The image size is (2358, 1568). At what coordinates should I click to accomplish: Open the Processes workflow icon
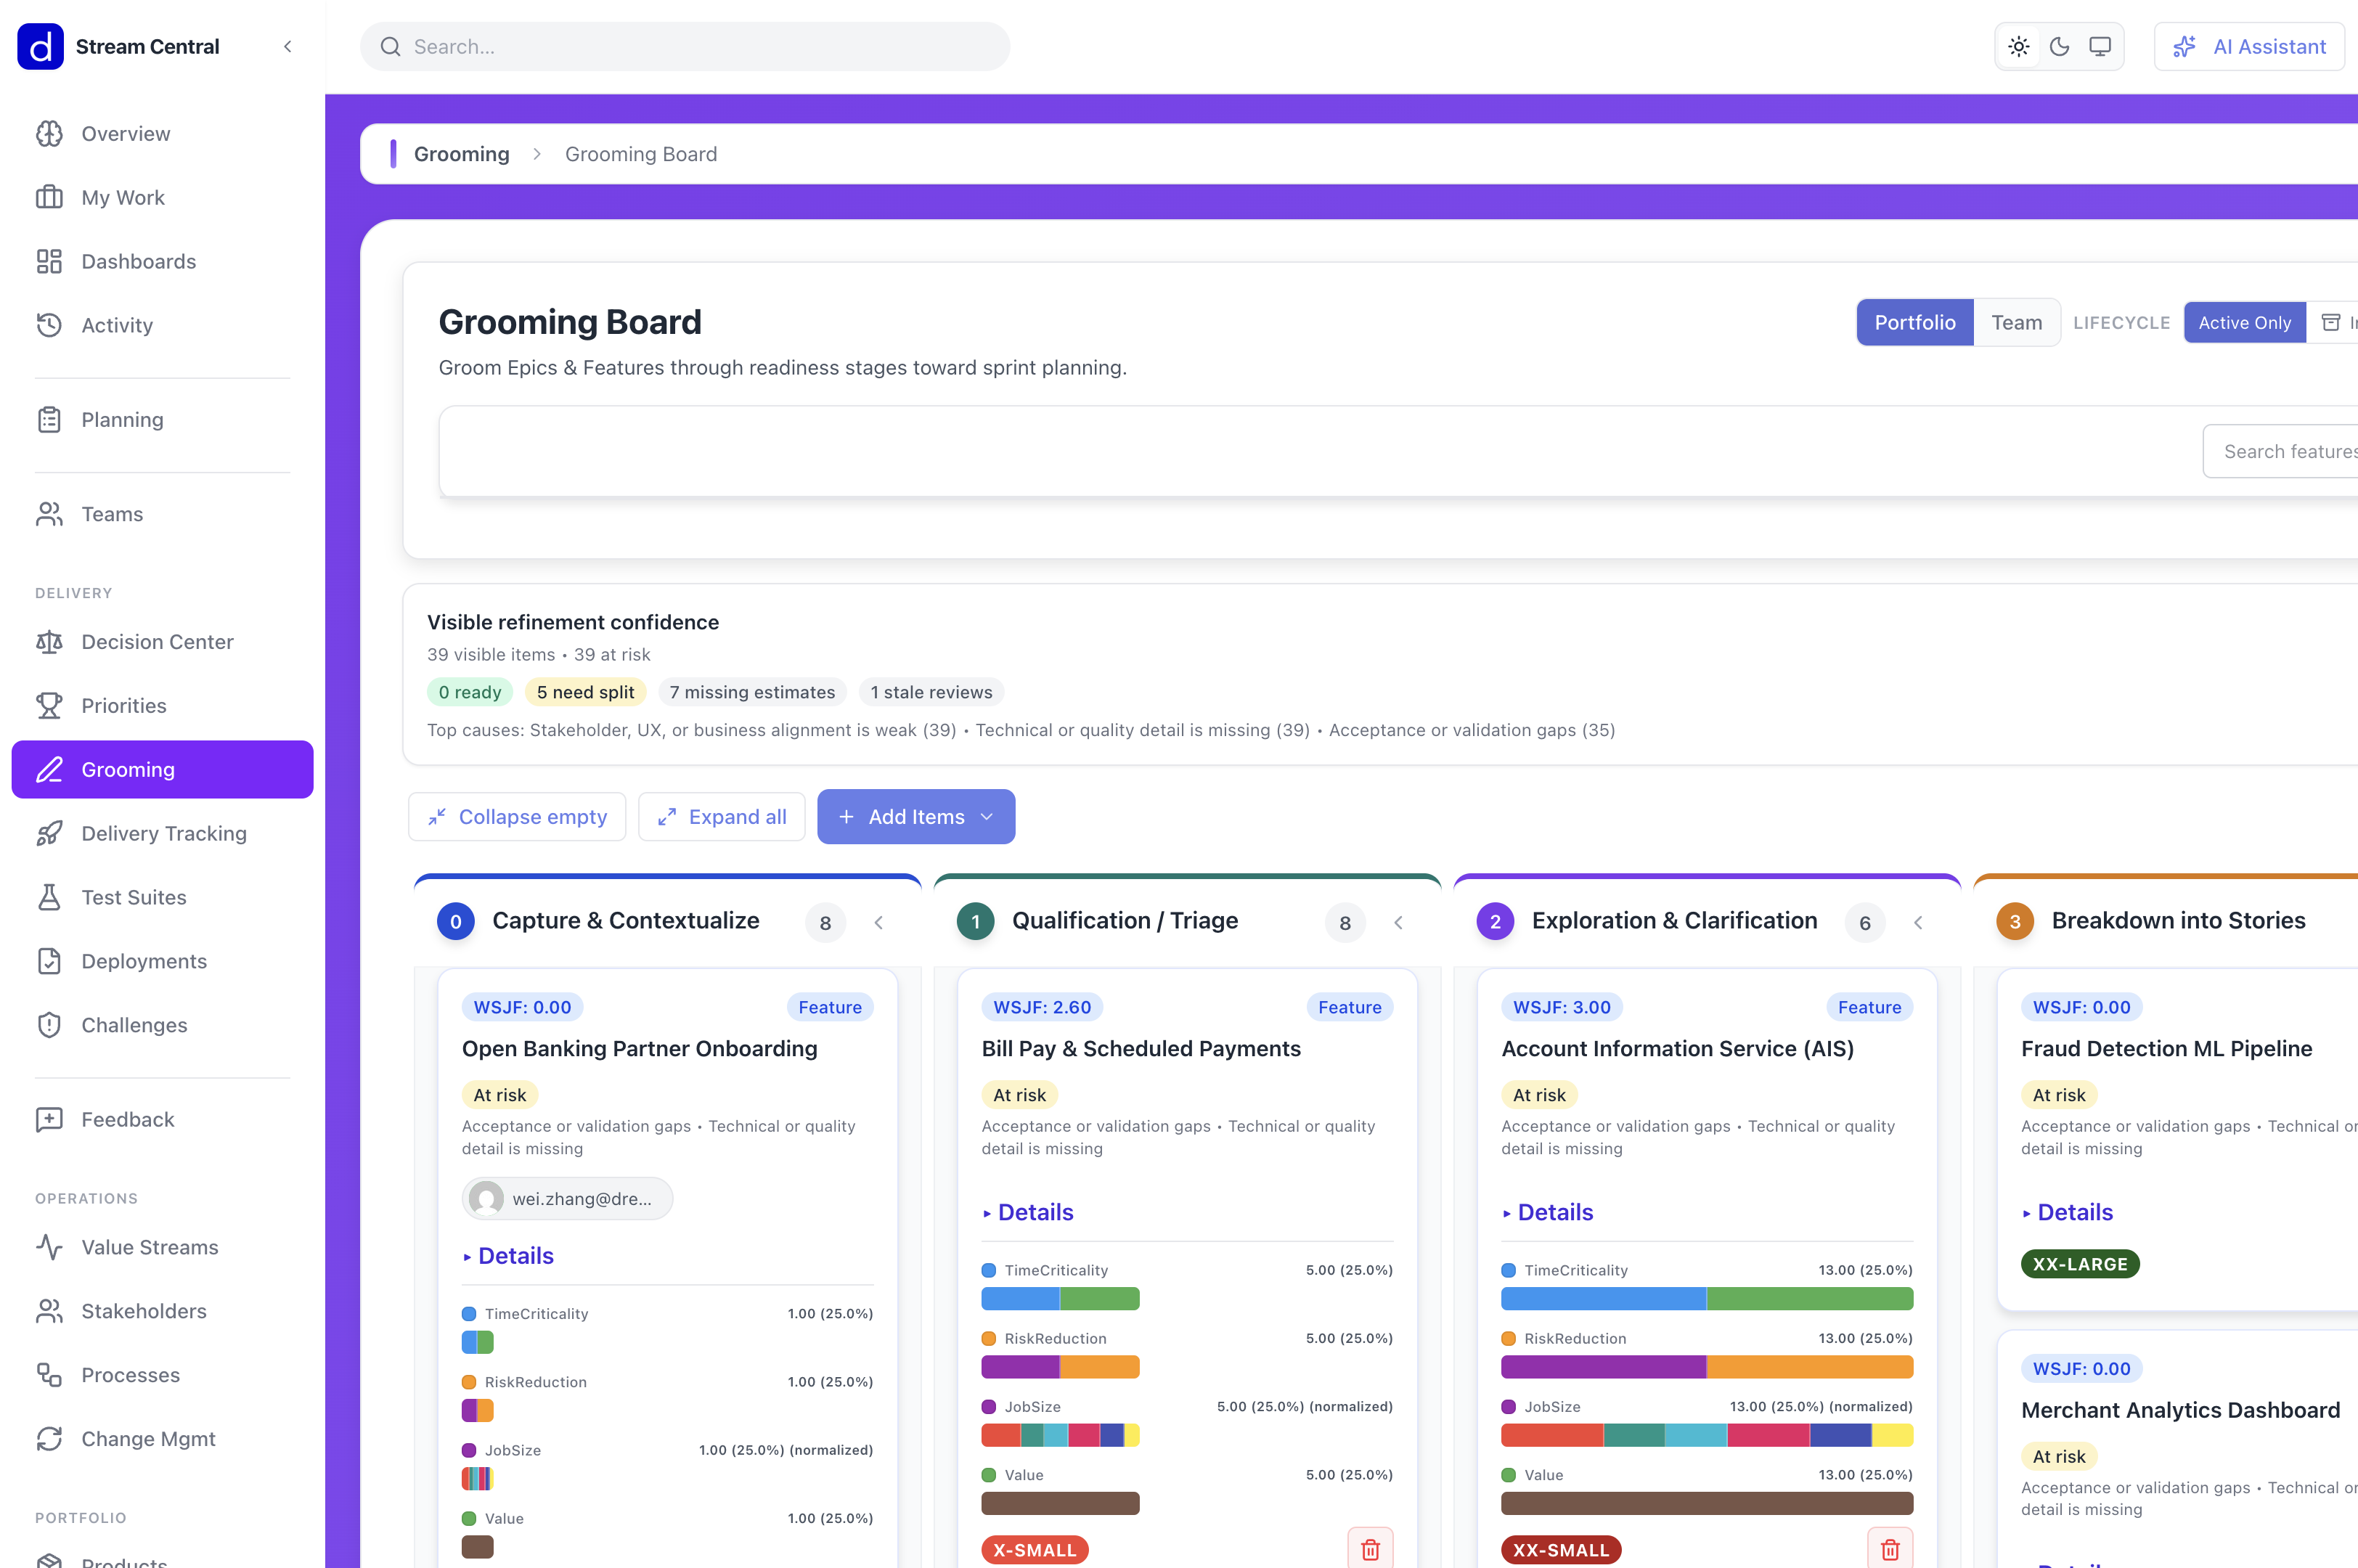(x=49, y=1375)
